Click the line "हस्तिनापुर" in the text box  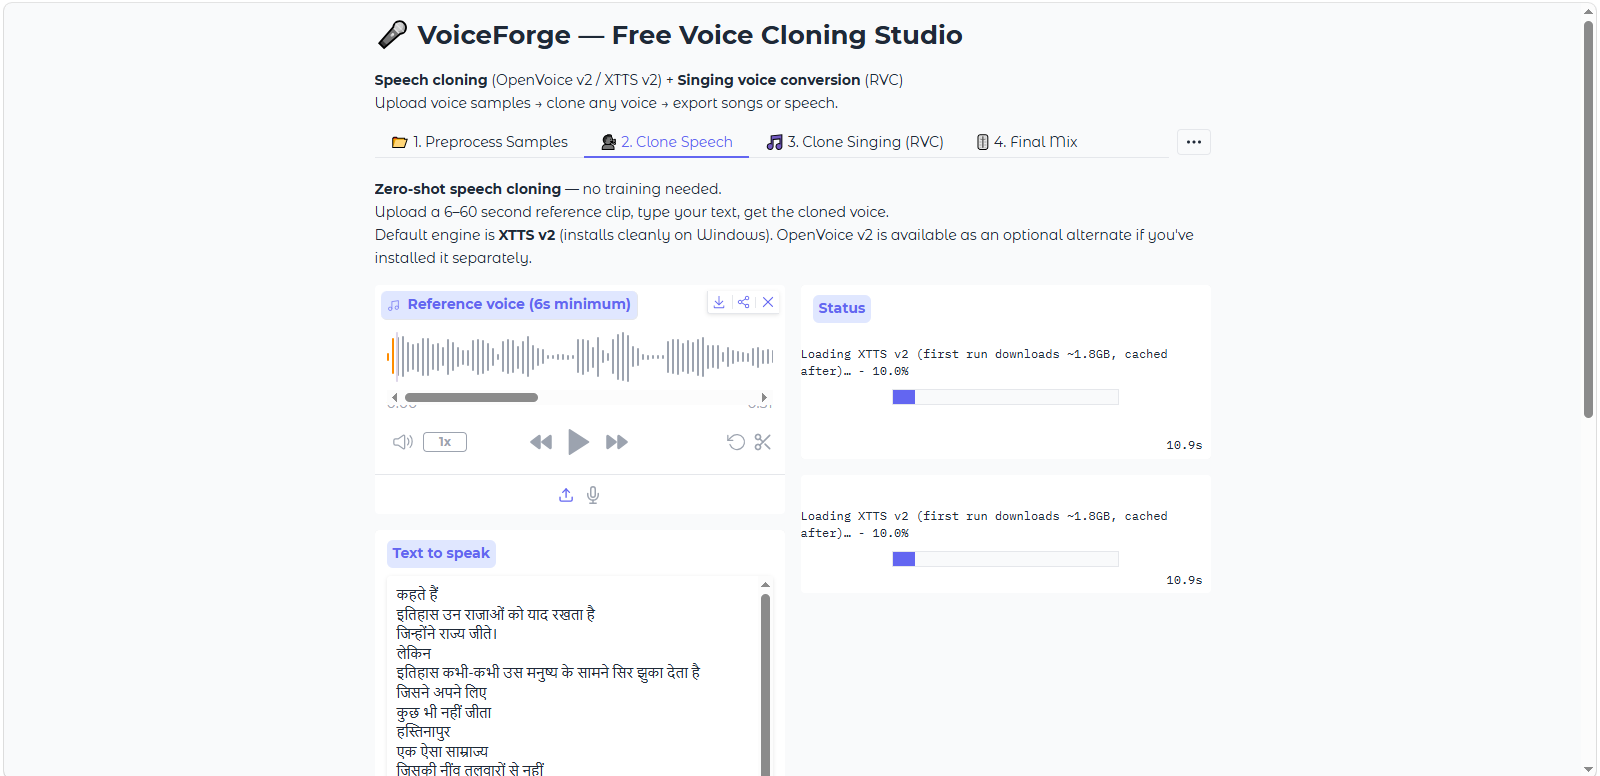[x=423, y=731]
